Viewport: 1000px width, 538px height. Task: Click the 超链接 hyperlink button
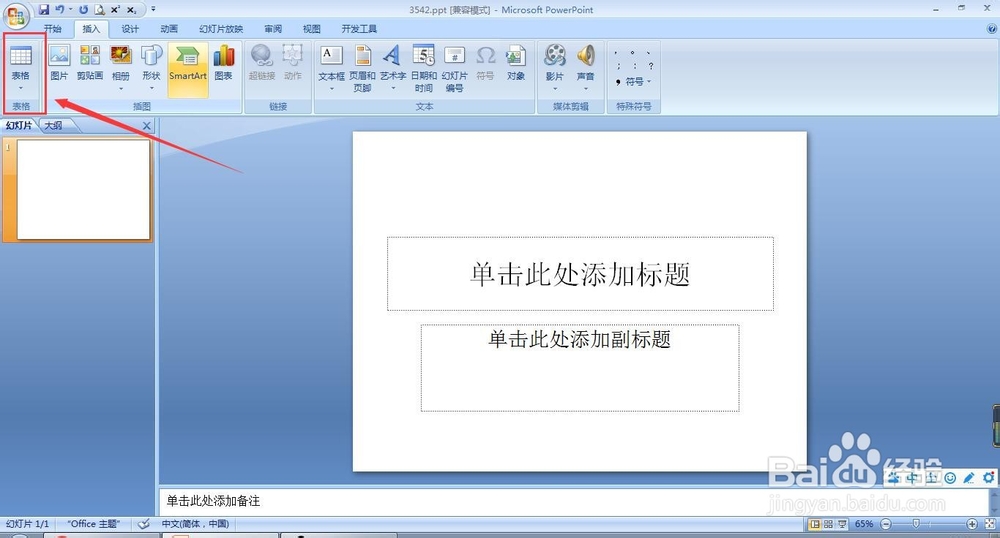coord(261,64)
